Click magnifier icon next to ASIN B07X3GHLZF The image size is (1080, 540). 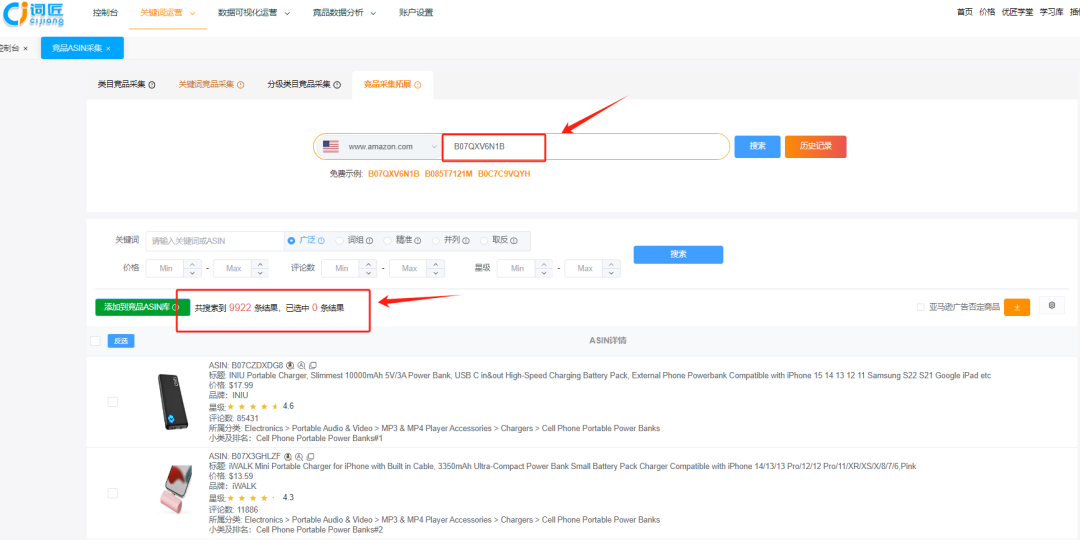(299, 456)
